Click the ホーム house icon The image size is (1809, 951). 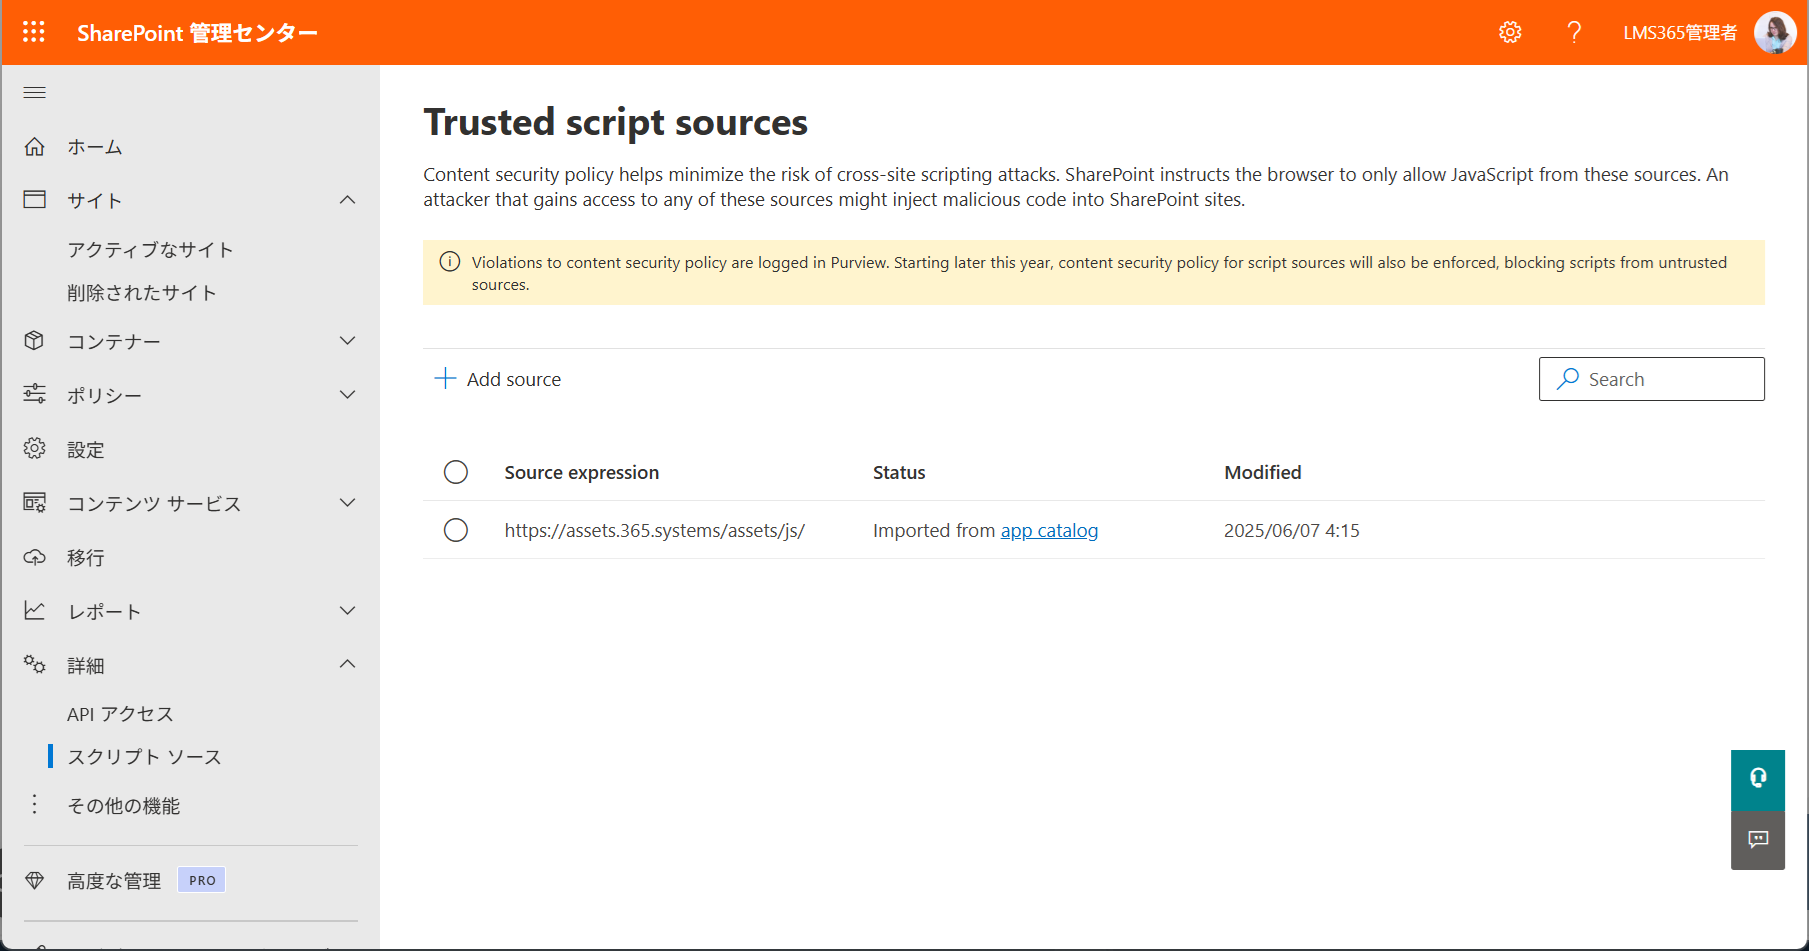[x=35, y=147]
